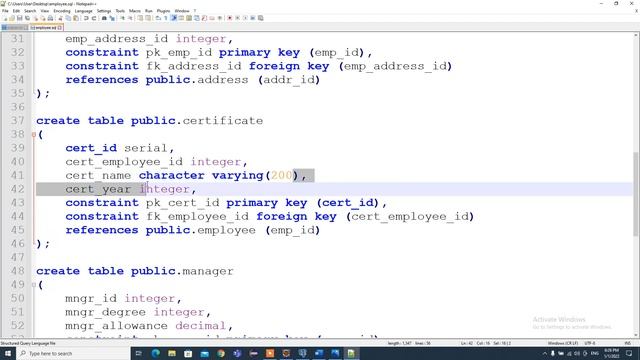Screen dimensions: 640x360
Task: Open the Macro menu
Action: click(x=135, y=11)
